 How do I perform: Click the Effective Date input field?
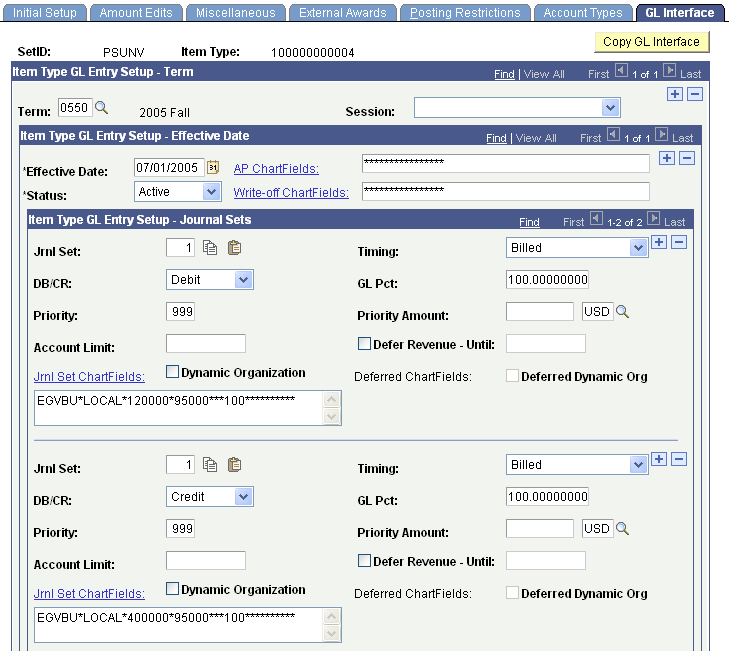pos(169,167)
